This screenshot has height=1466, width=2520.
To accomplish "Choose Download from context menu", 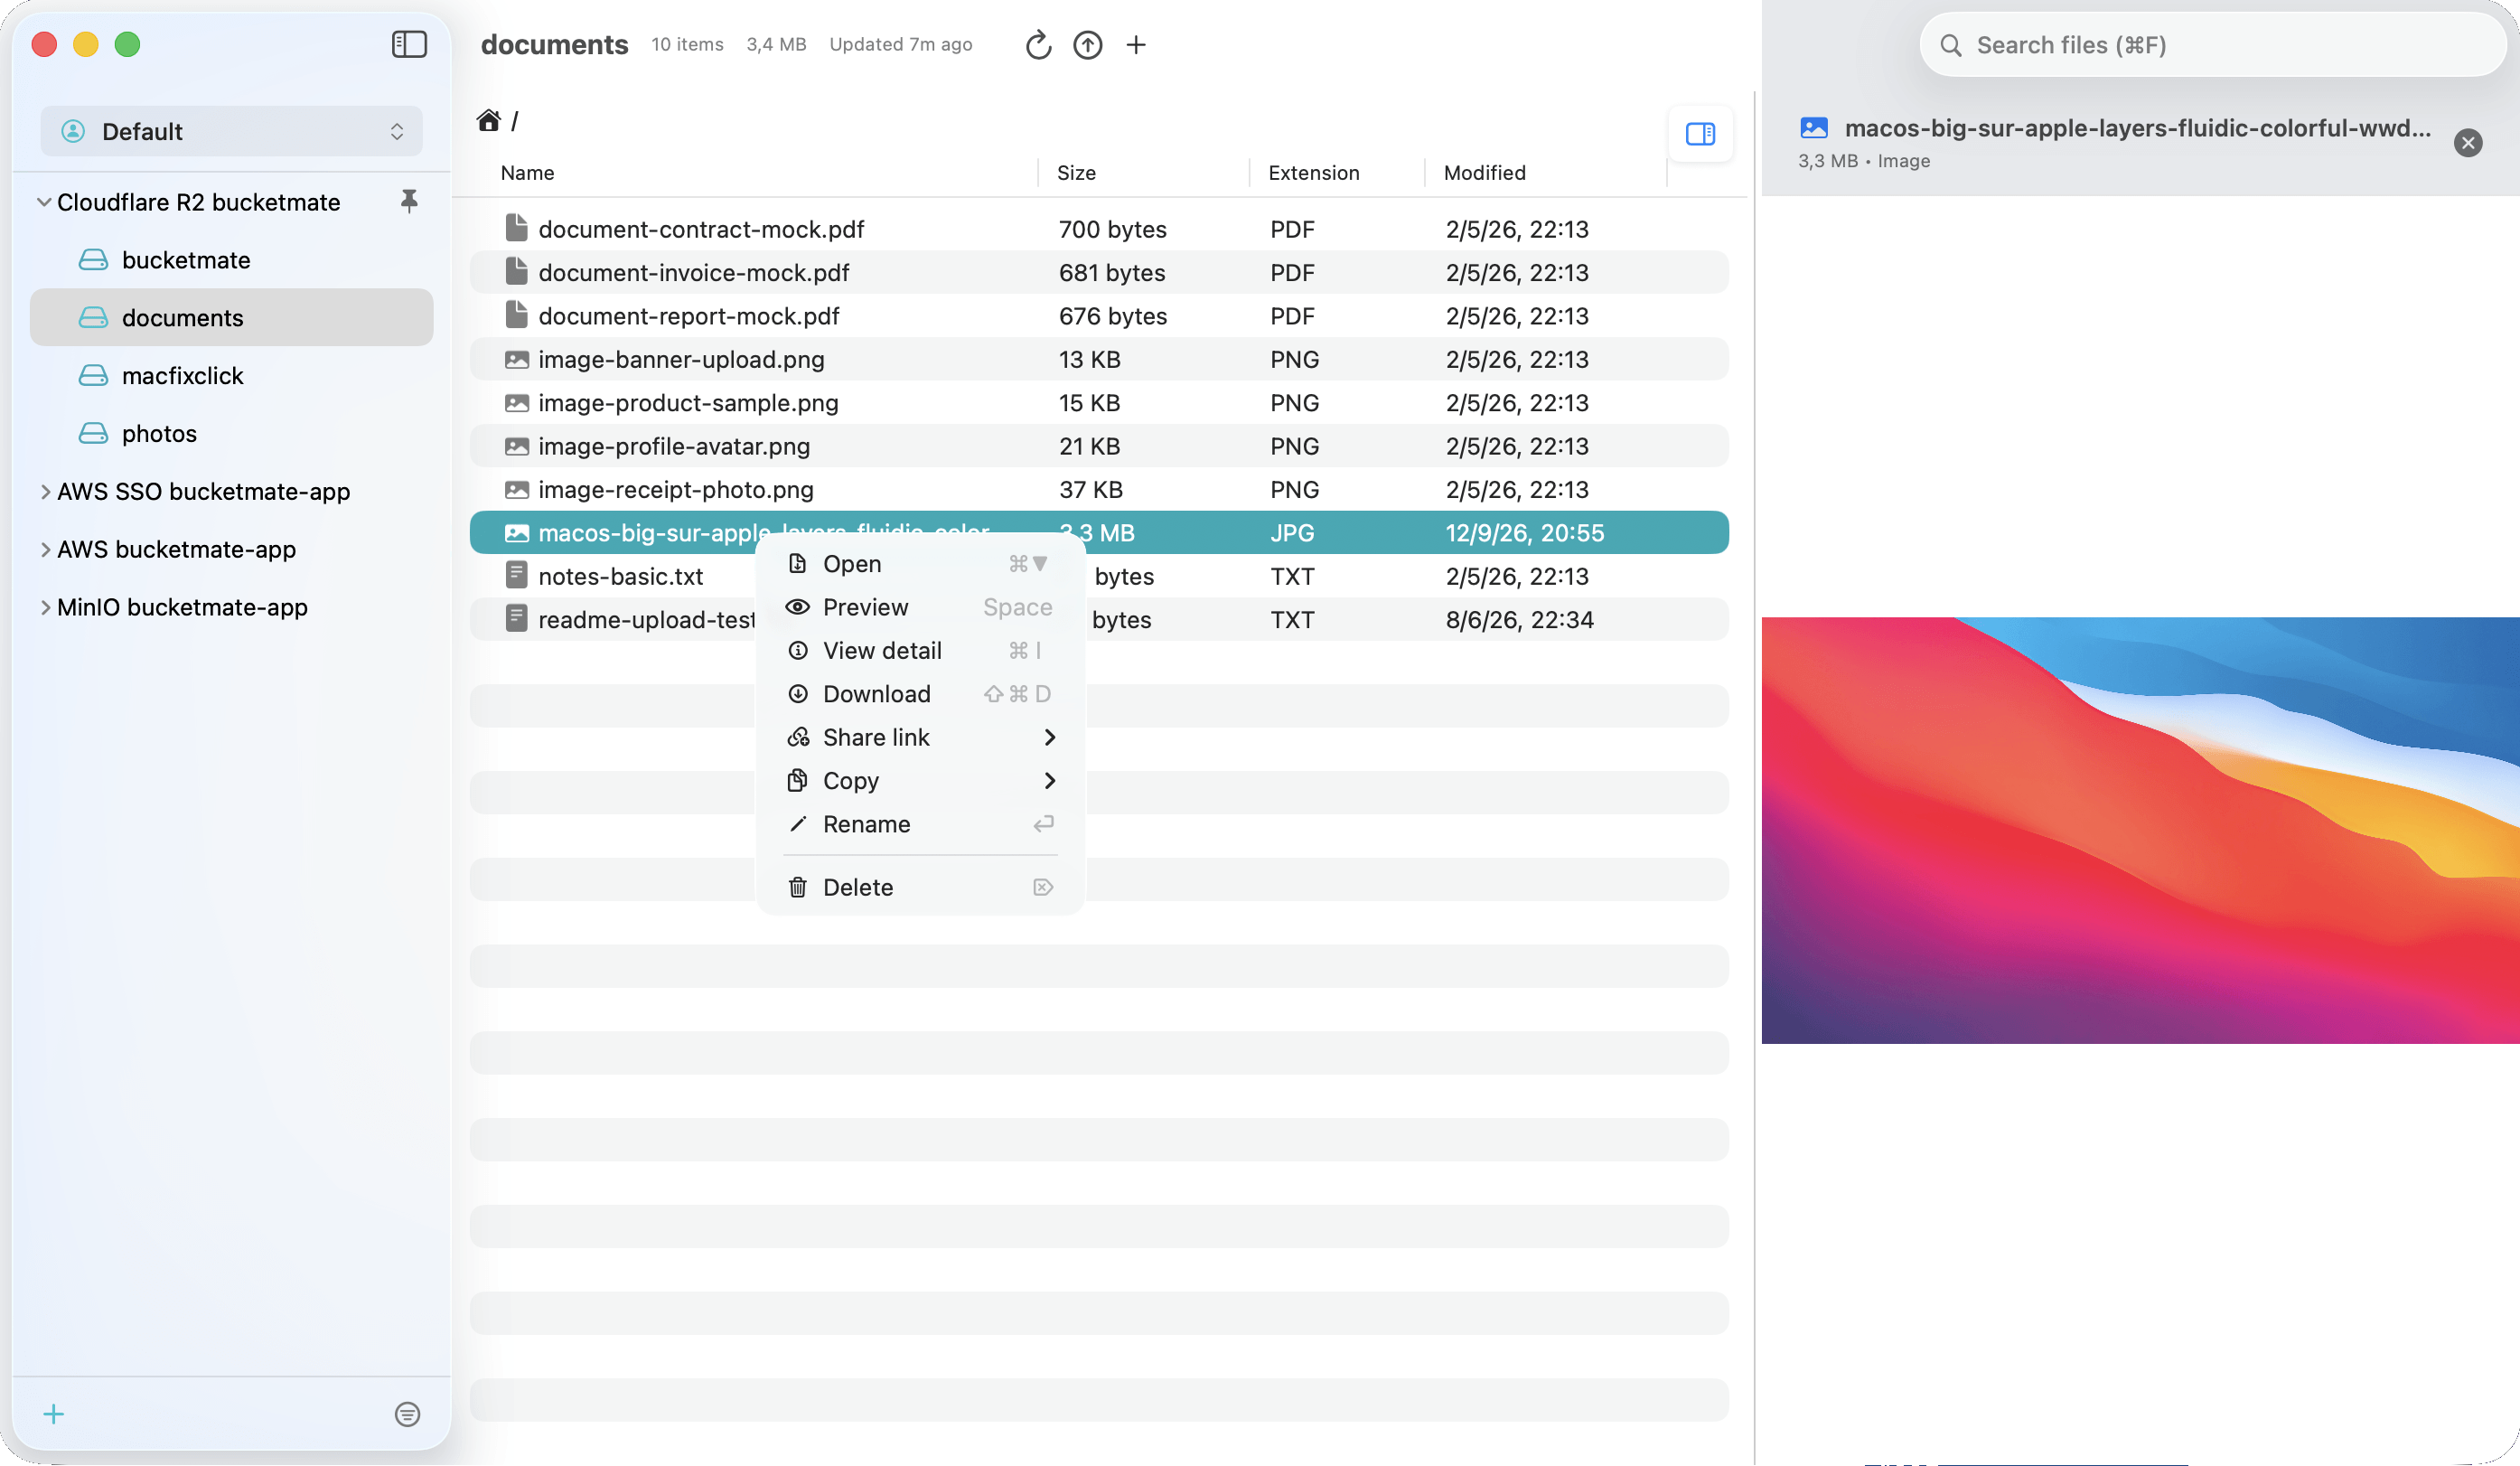I will [x=921, y=694].
